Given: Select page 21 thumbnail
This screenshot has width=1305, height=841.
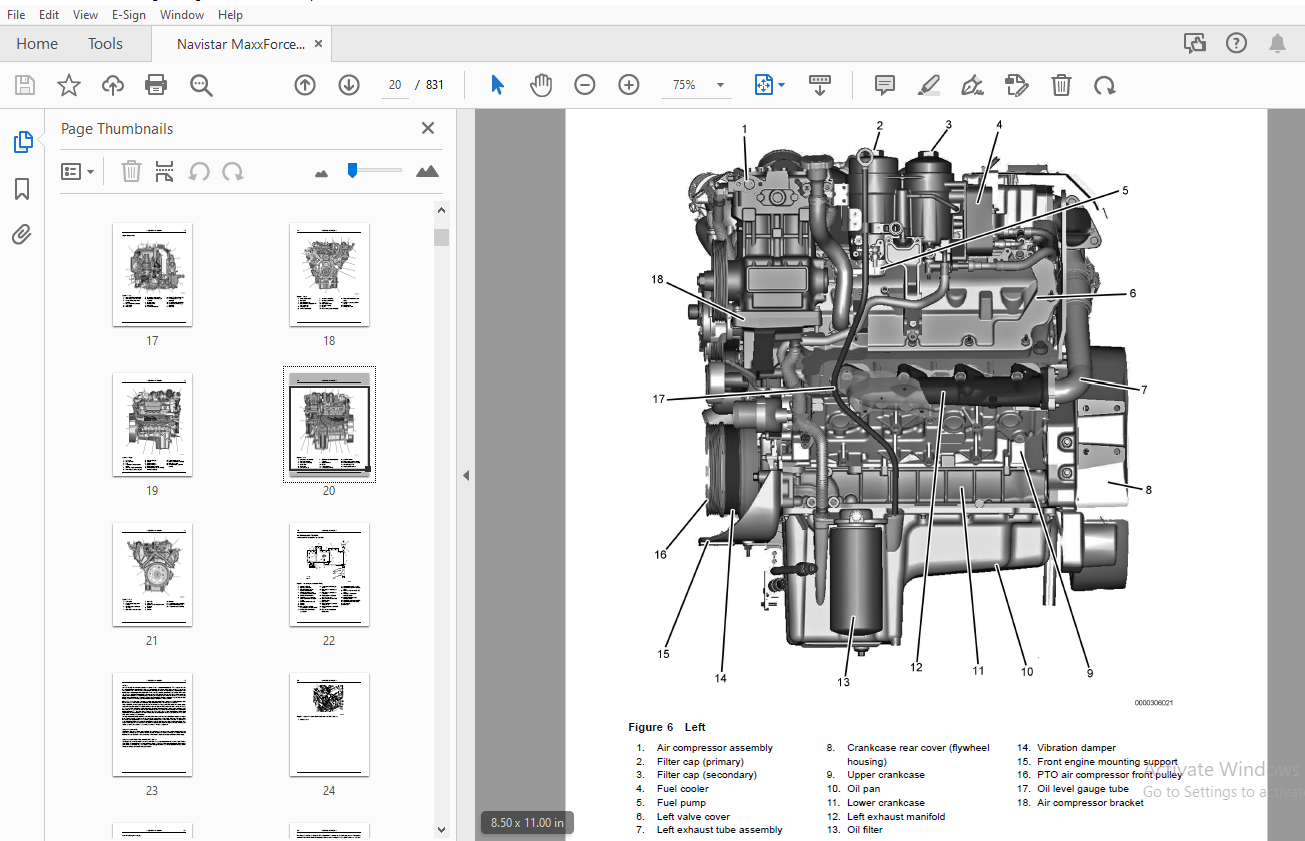Looking at the screenshot, I should [152, 574].
